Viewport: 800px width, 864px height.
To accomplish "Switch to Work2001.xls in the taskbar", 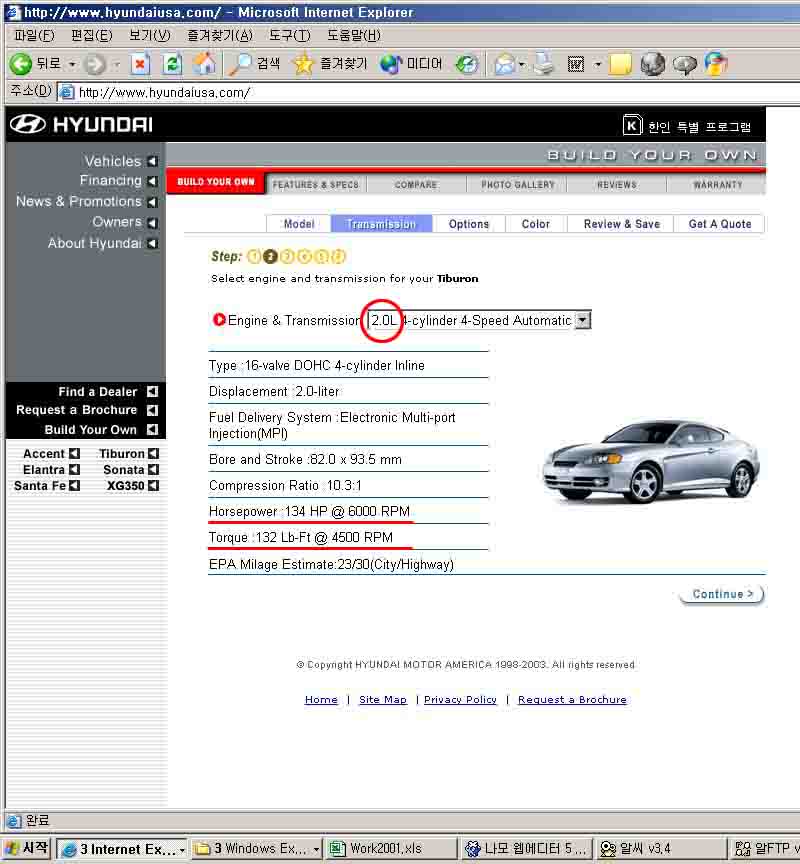I will pos(391,849).
